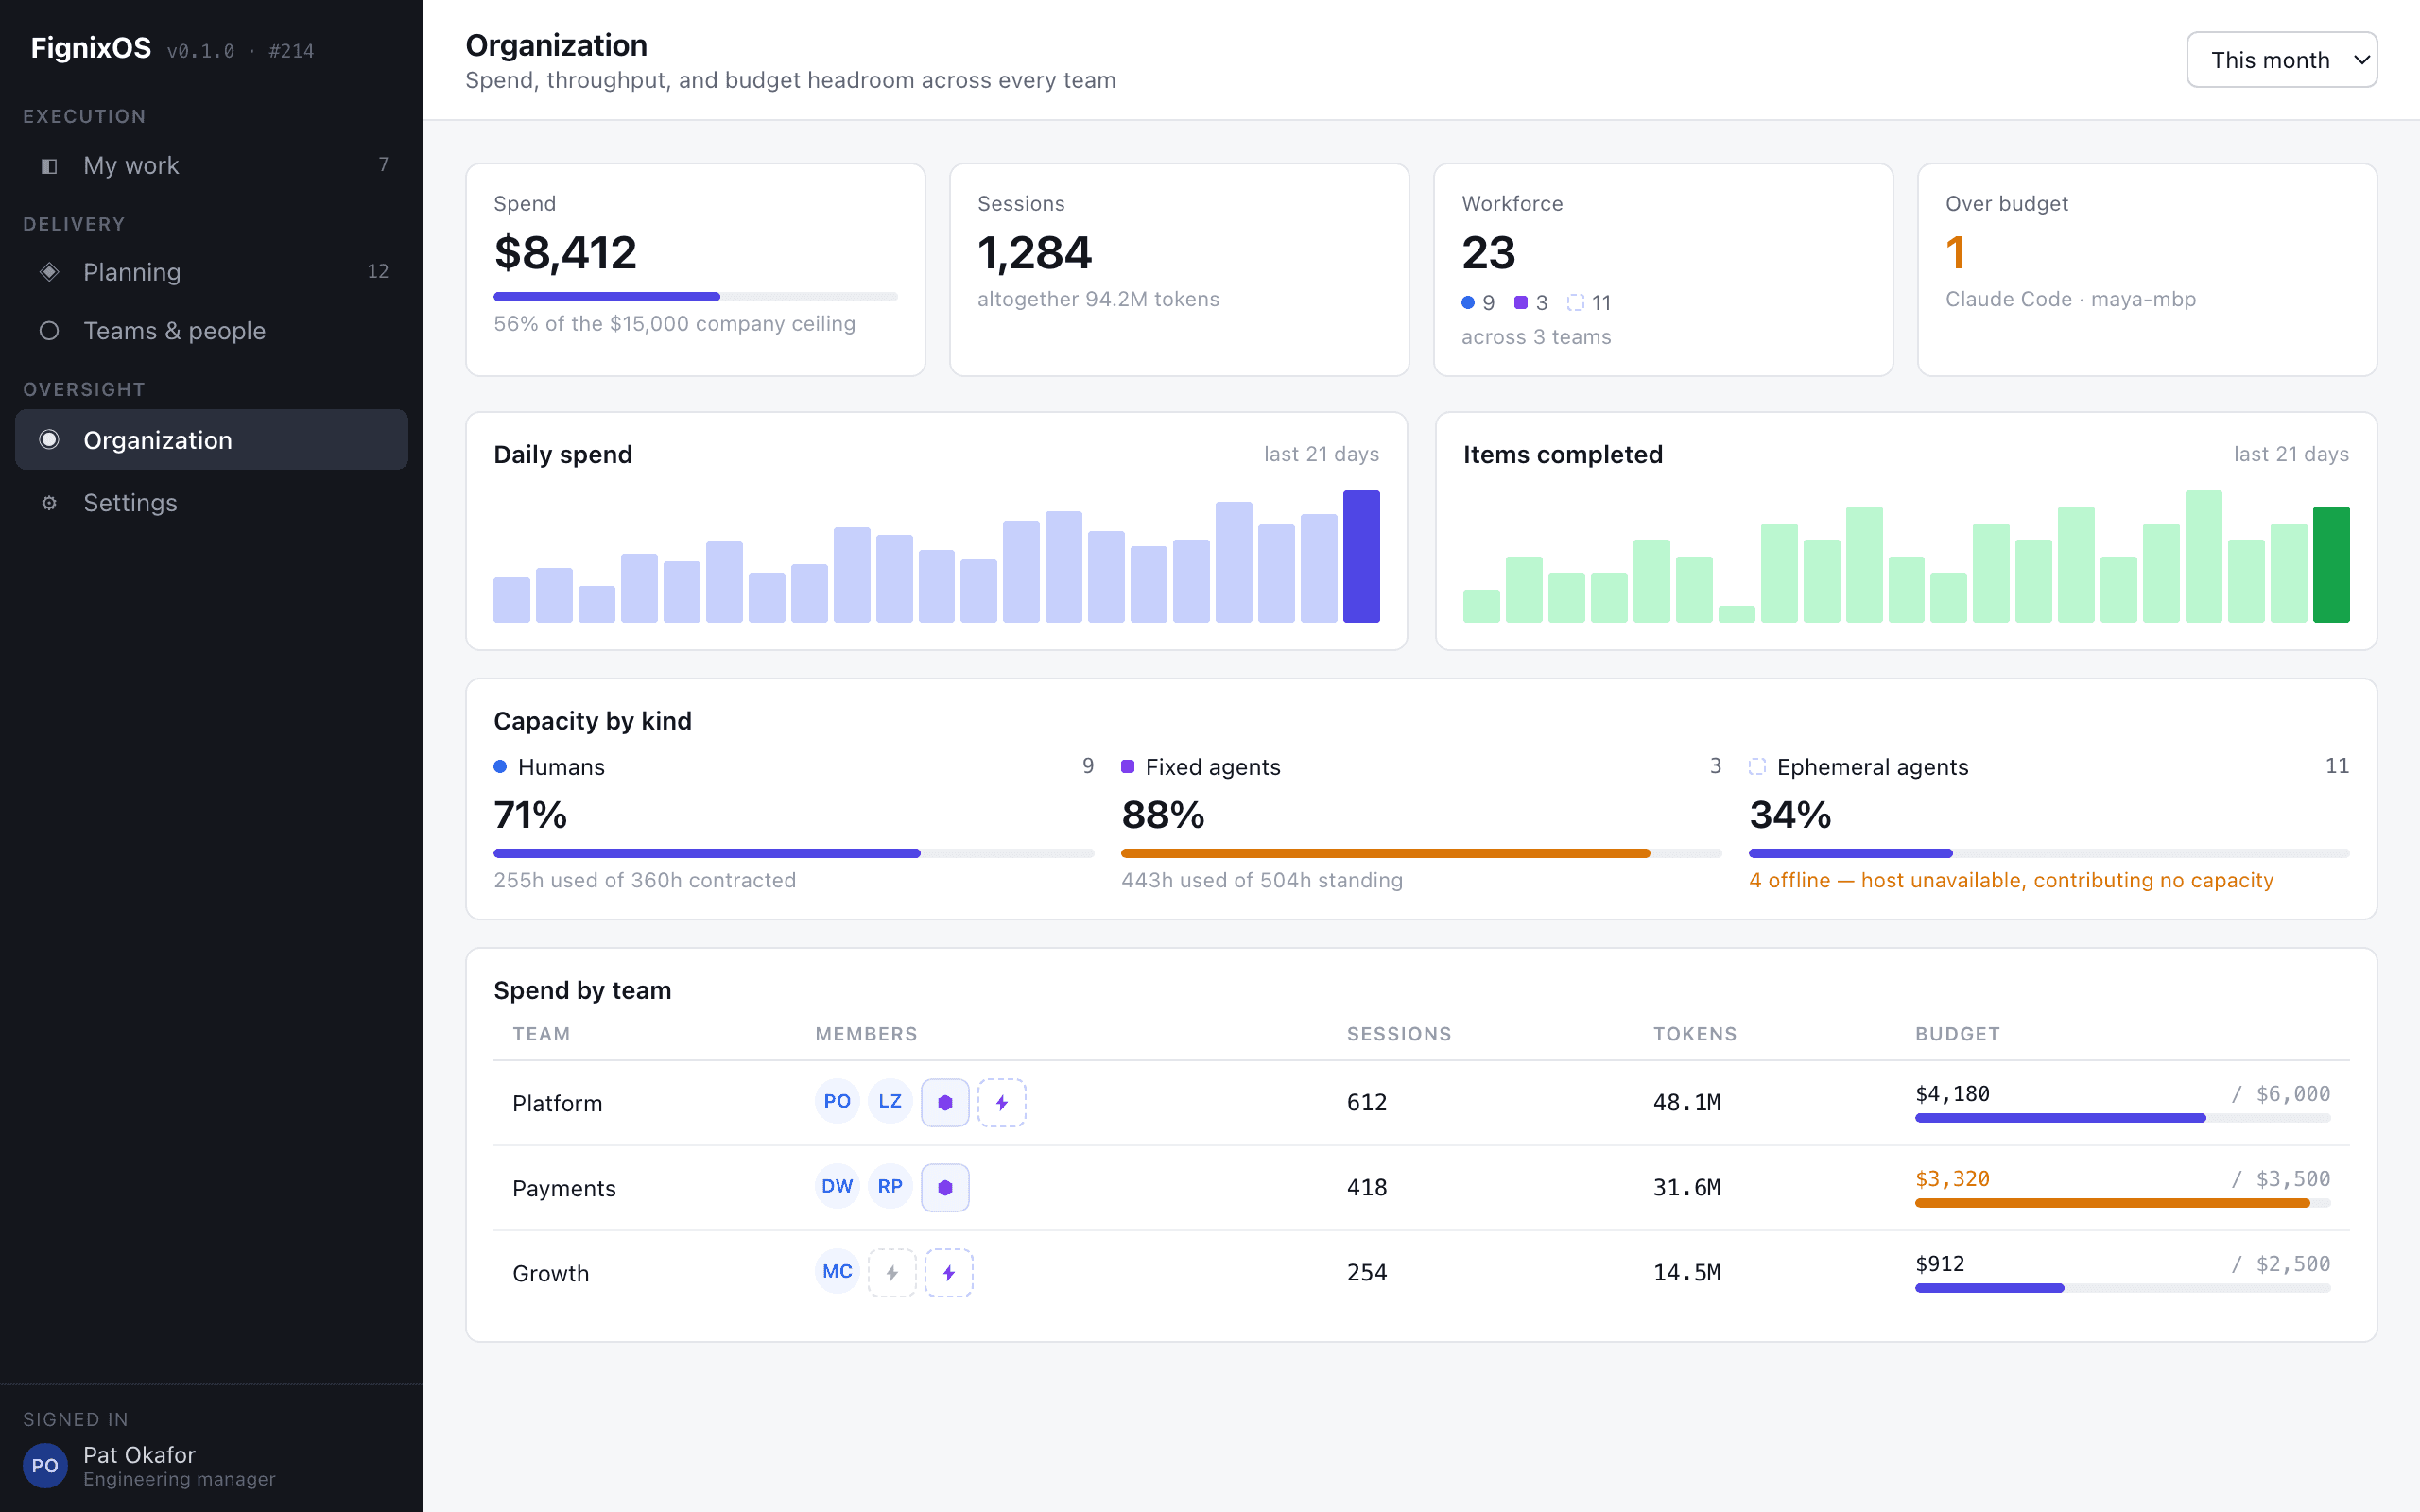
Task: Go to Planning in the sidebar
Action: point(211,272)
